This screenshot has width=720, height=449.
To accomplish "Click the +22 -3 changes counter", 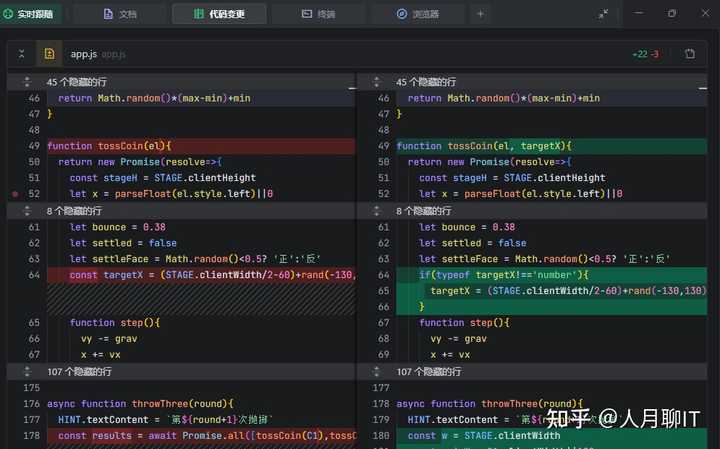I will click(645, 54).
